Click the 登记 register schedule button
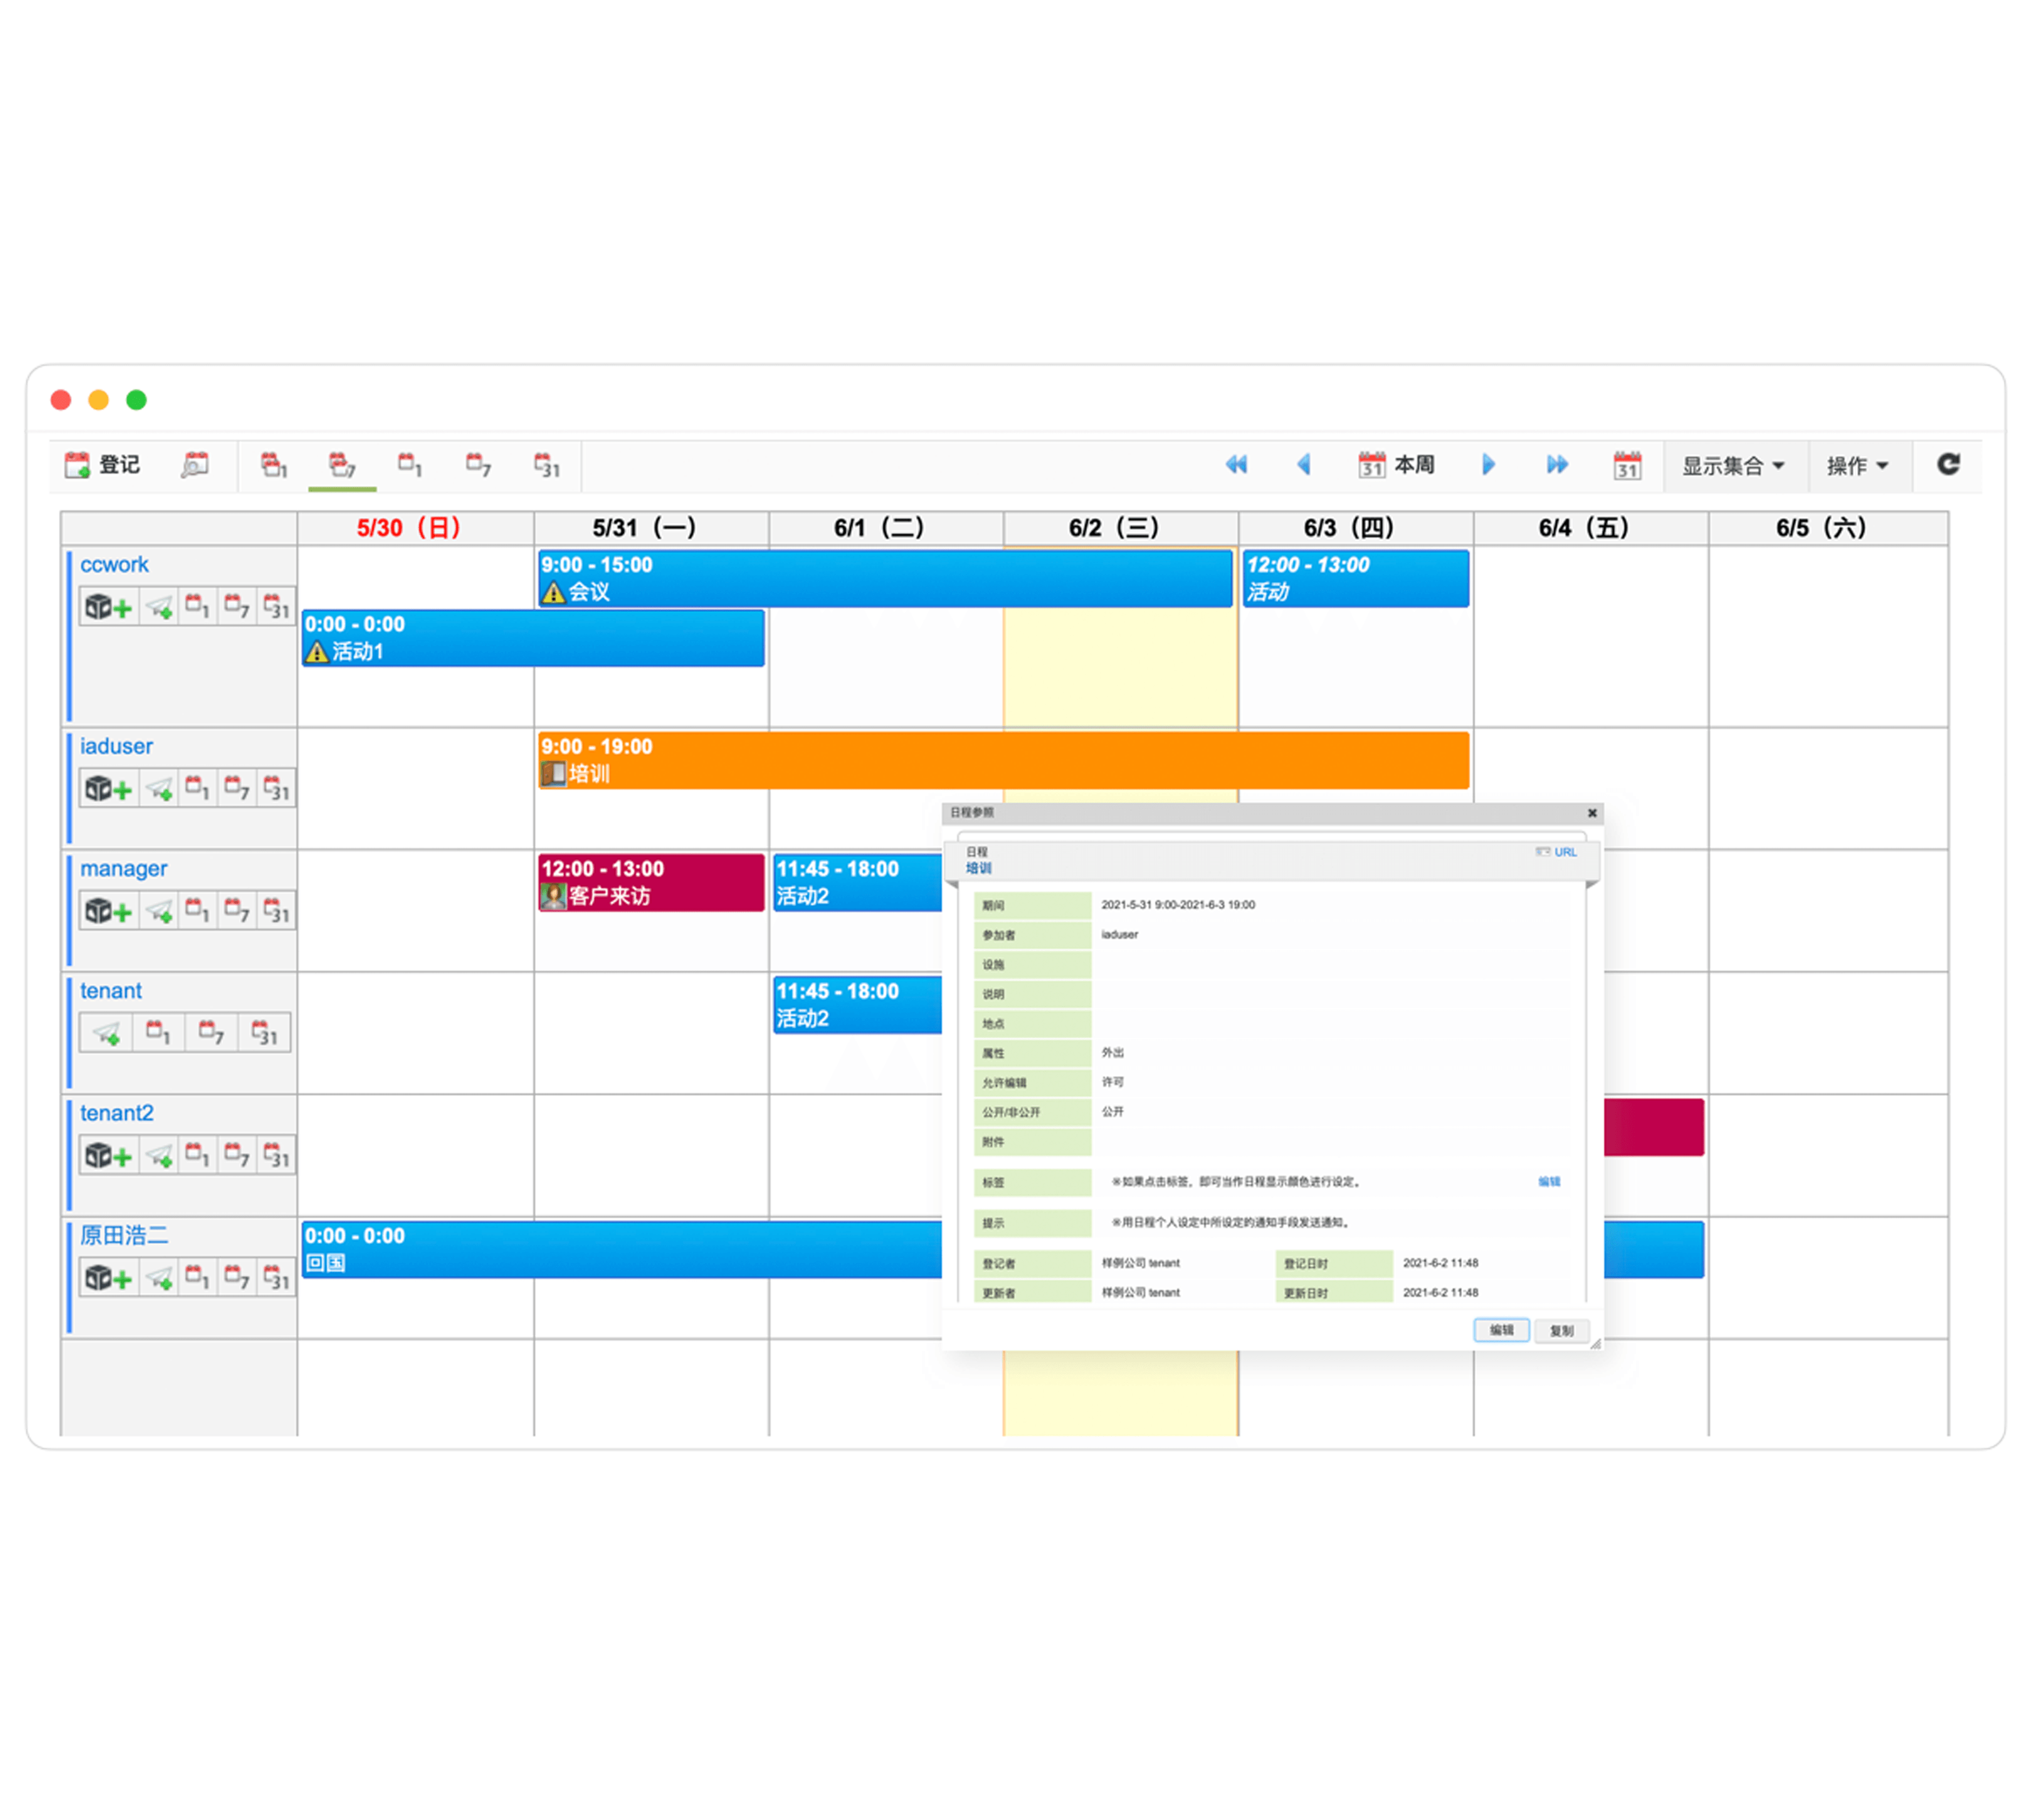The width and height of the screenshot is (2040, 1820). pos(103,465)
